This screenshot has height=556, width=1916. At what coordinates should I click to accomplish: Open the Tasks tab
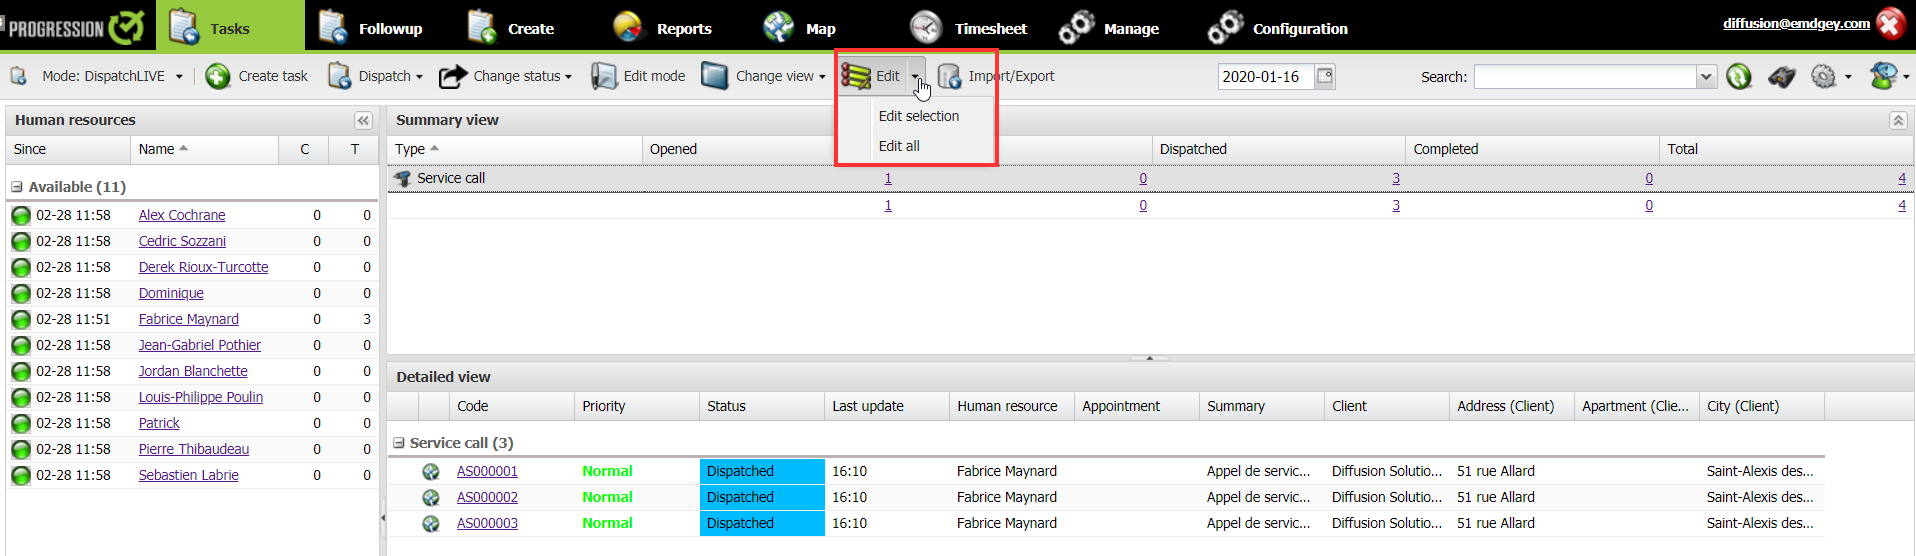point(229,28)
